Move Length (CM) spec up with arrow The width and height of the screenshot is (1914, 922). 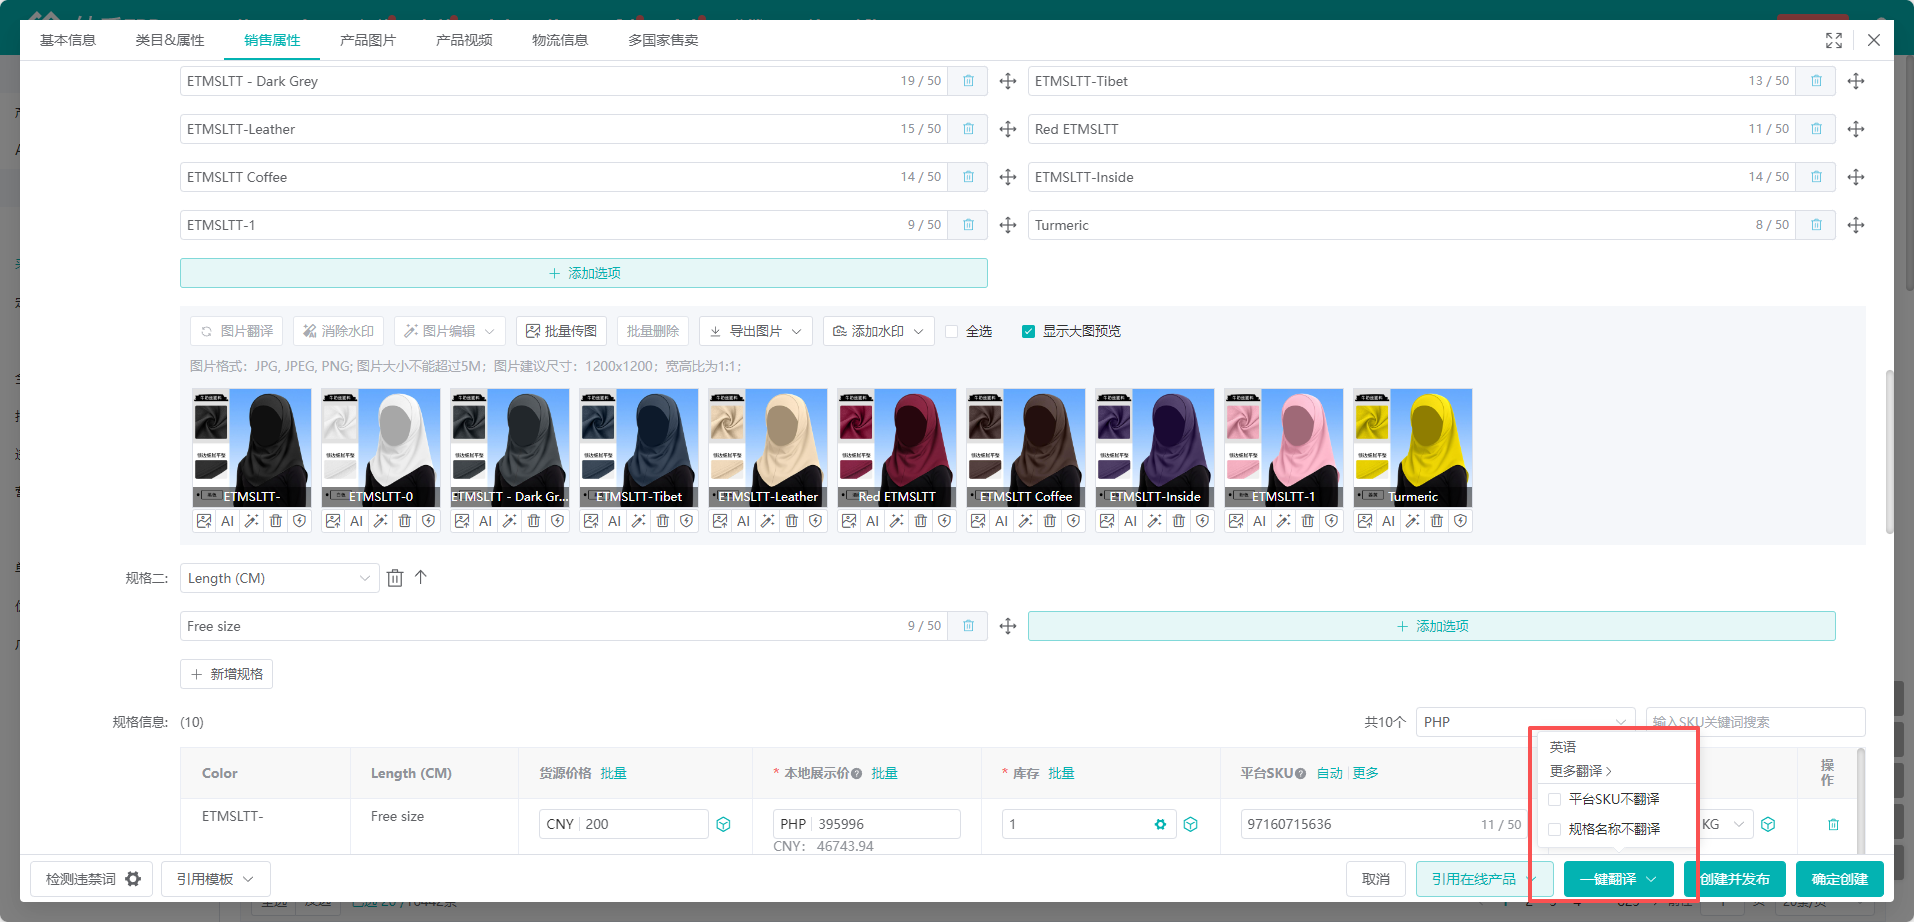tap(421, 577)
